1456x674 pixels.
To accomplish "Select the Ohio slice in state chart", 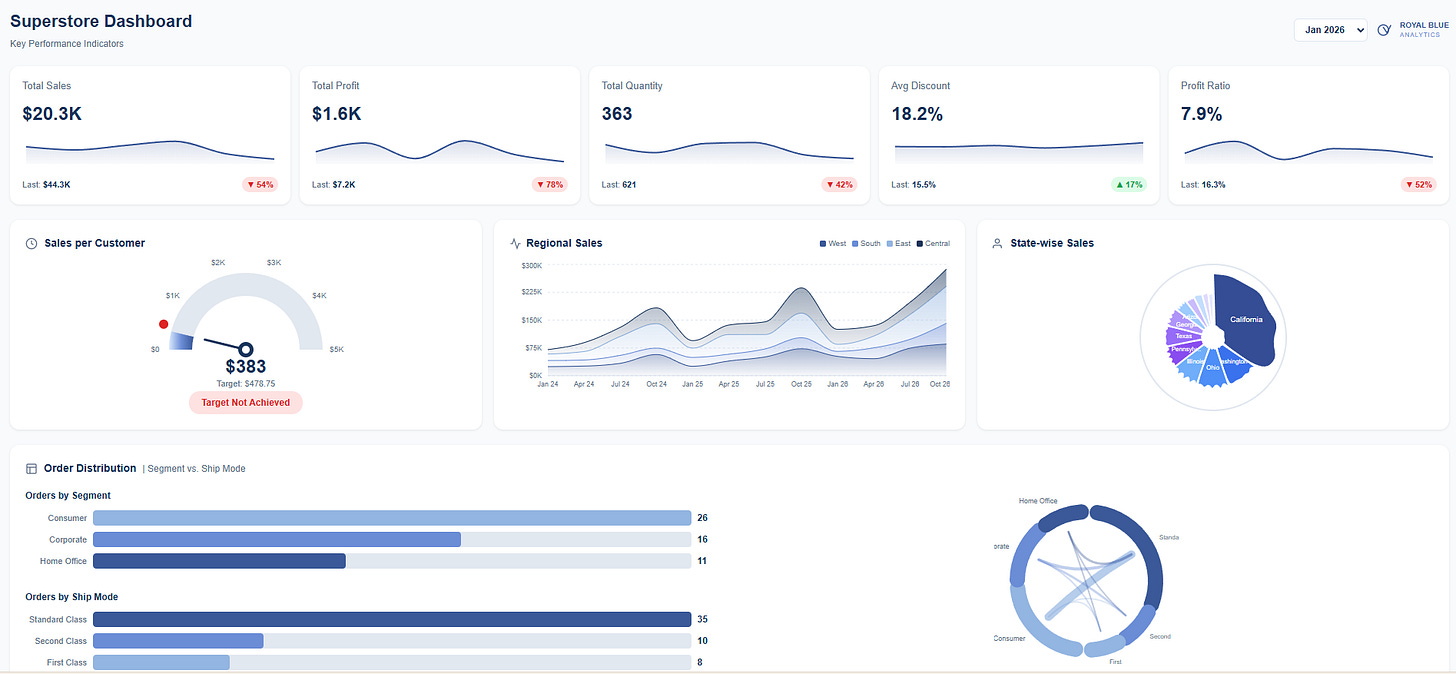I will [1211, 367].
